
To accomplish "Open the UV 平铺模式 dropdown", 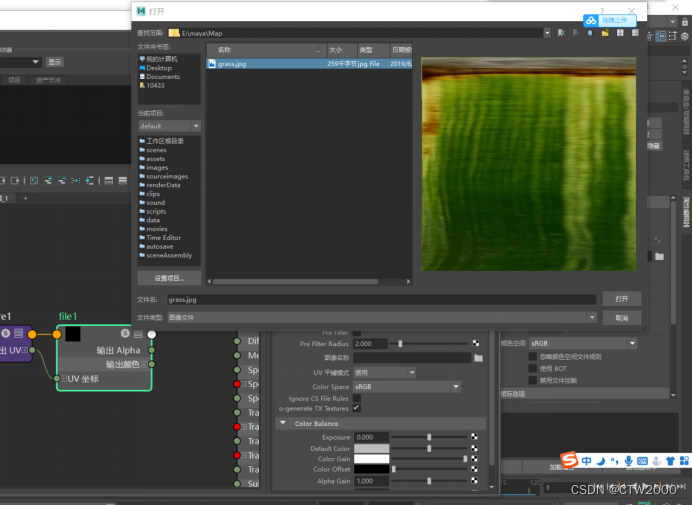I will (x=385, y=372).
